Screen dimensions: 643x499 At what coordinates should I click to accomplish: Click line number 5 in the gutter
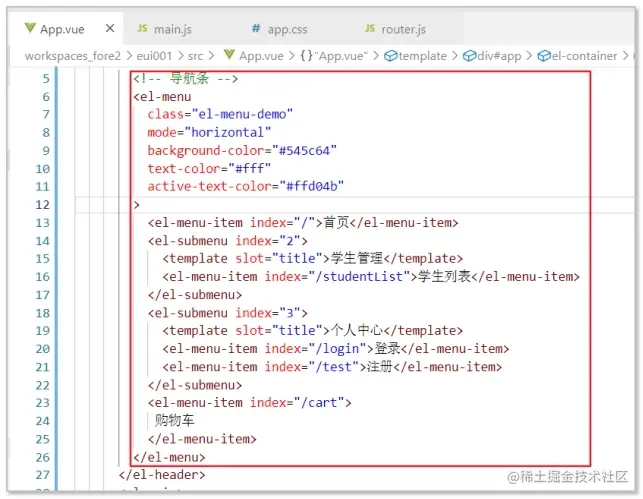tap(46, 79)
